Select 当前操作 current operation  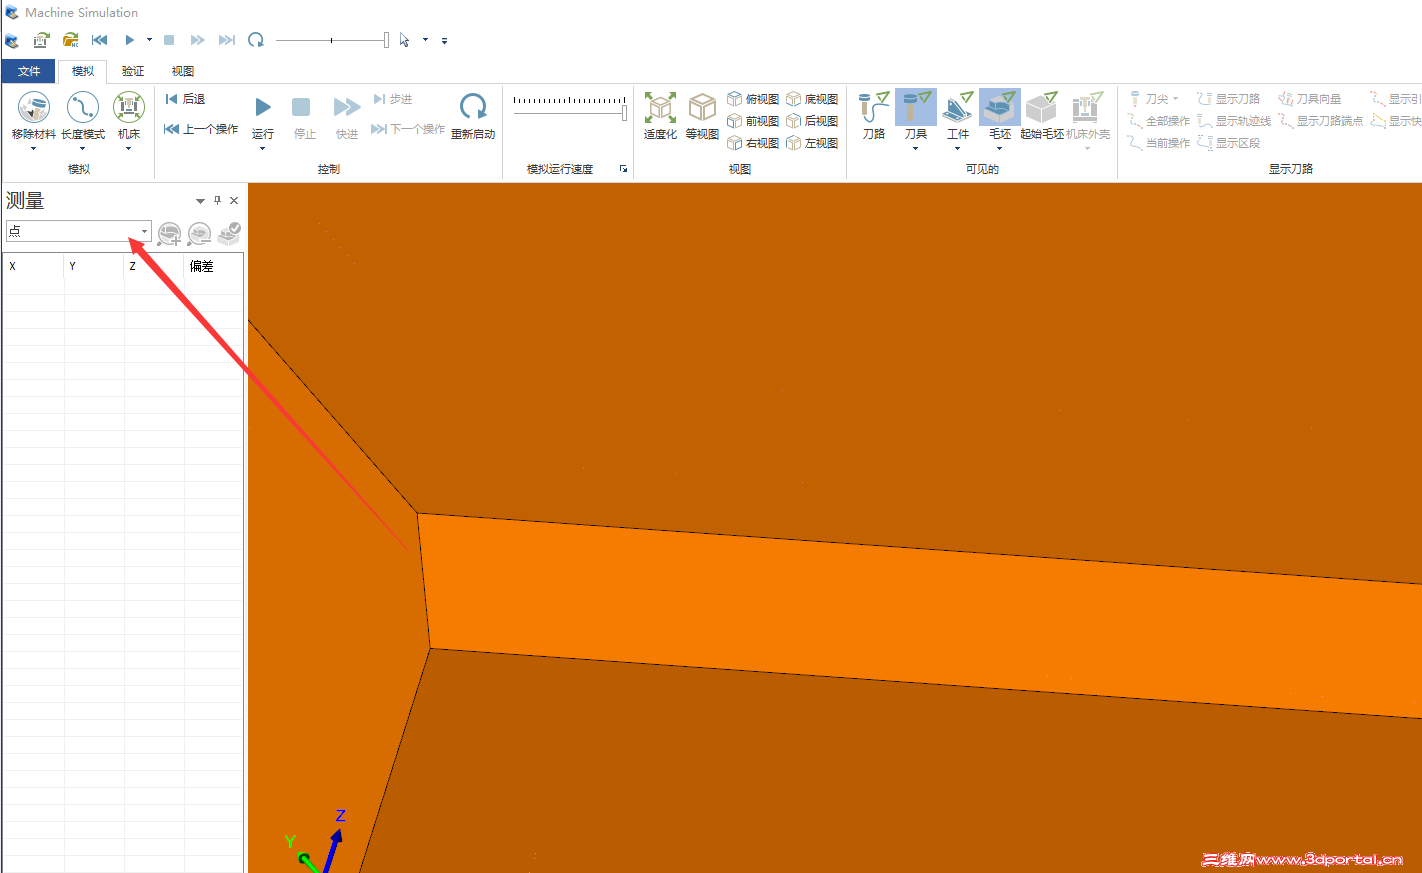coord(1159,143)
